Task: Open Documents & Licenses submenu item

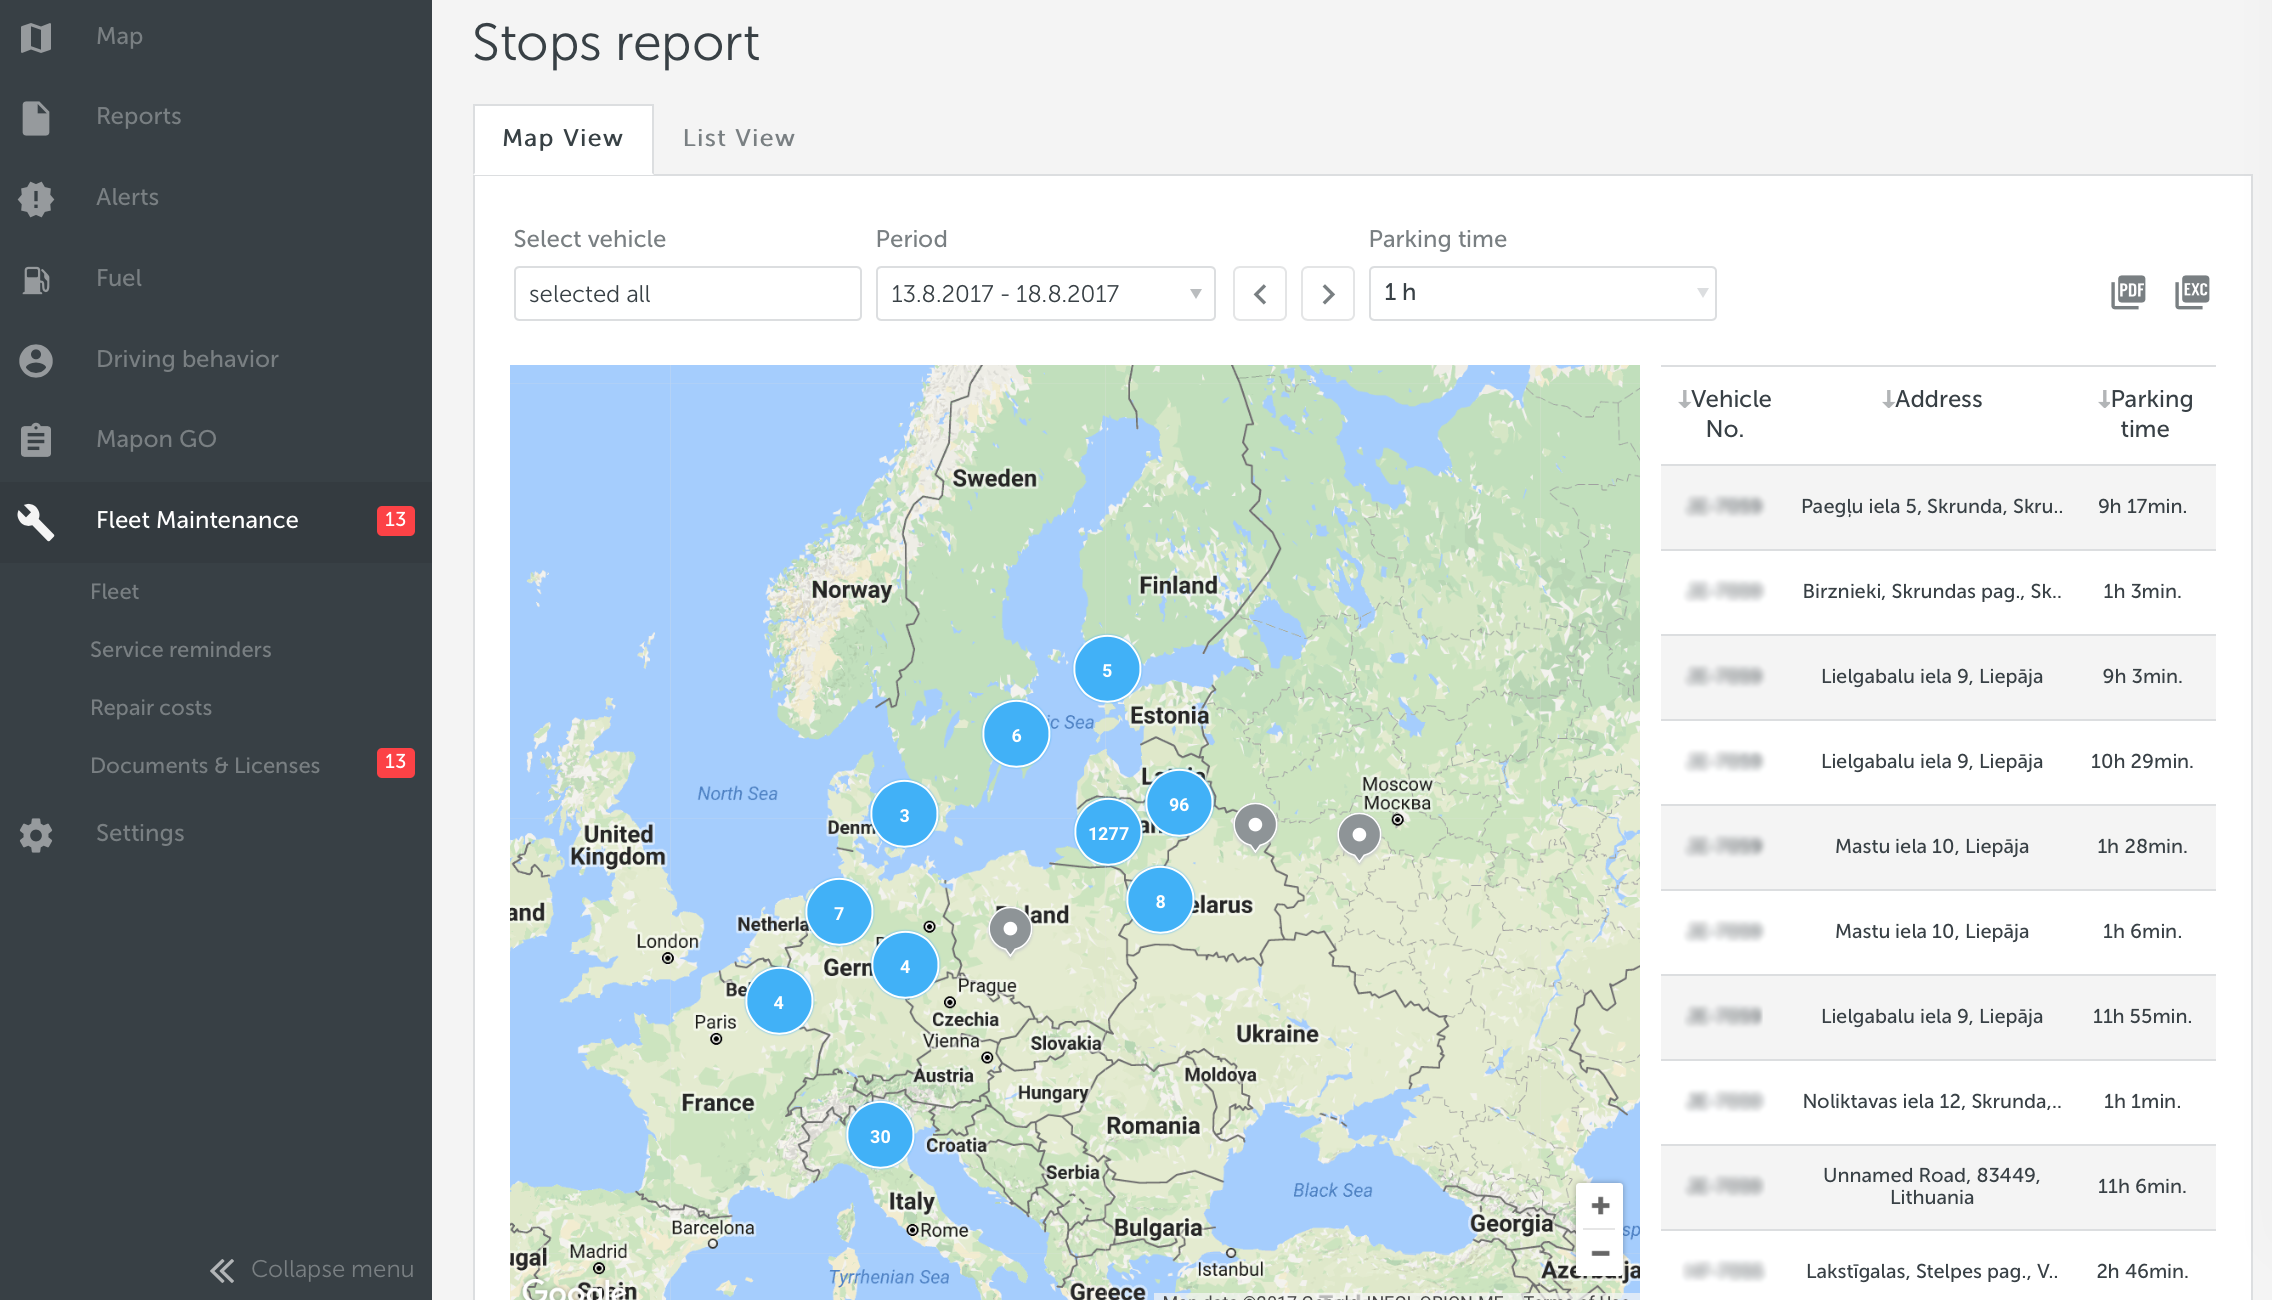Action: 205,765
